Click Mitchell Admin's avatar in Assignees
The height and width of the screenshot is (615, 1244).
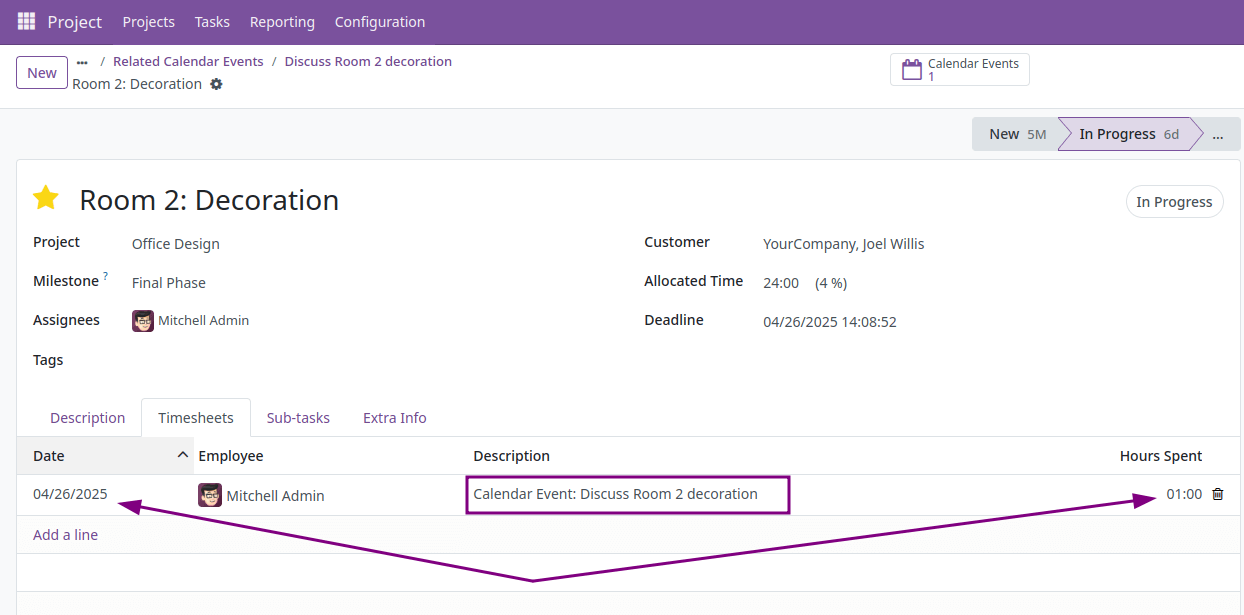pos(142,320)
